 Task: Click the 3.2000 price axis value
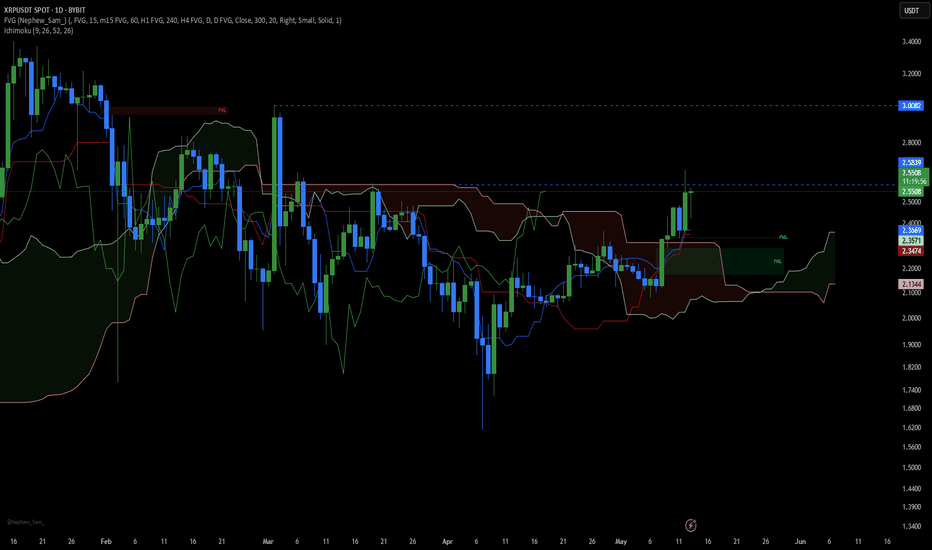(911, 74)
